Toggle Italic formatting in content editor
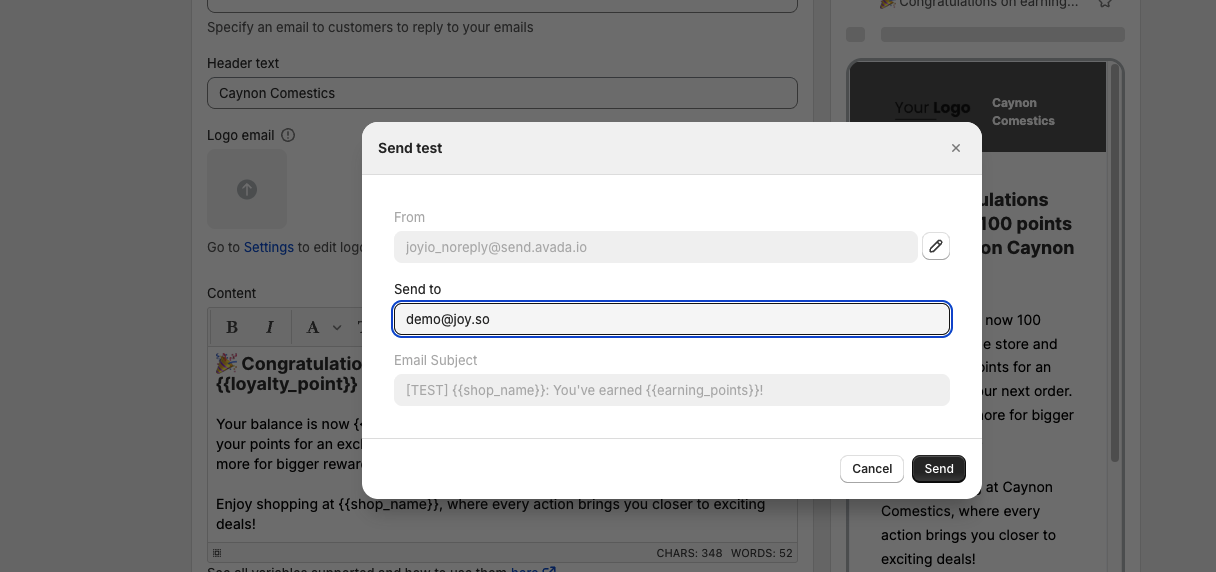 pos(269,327)
